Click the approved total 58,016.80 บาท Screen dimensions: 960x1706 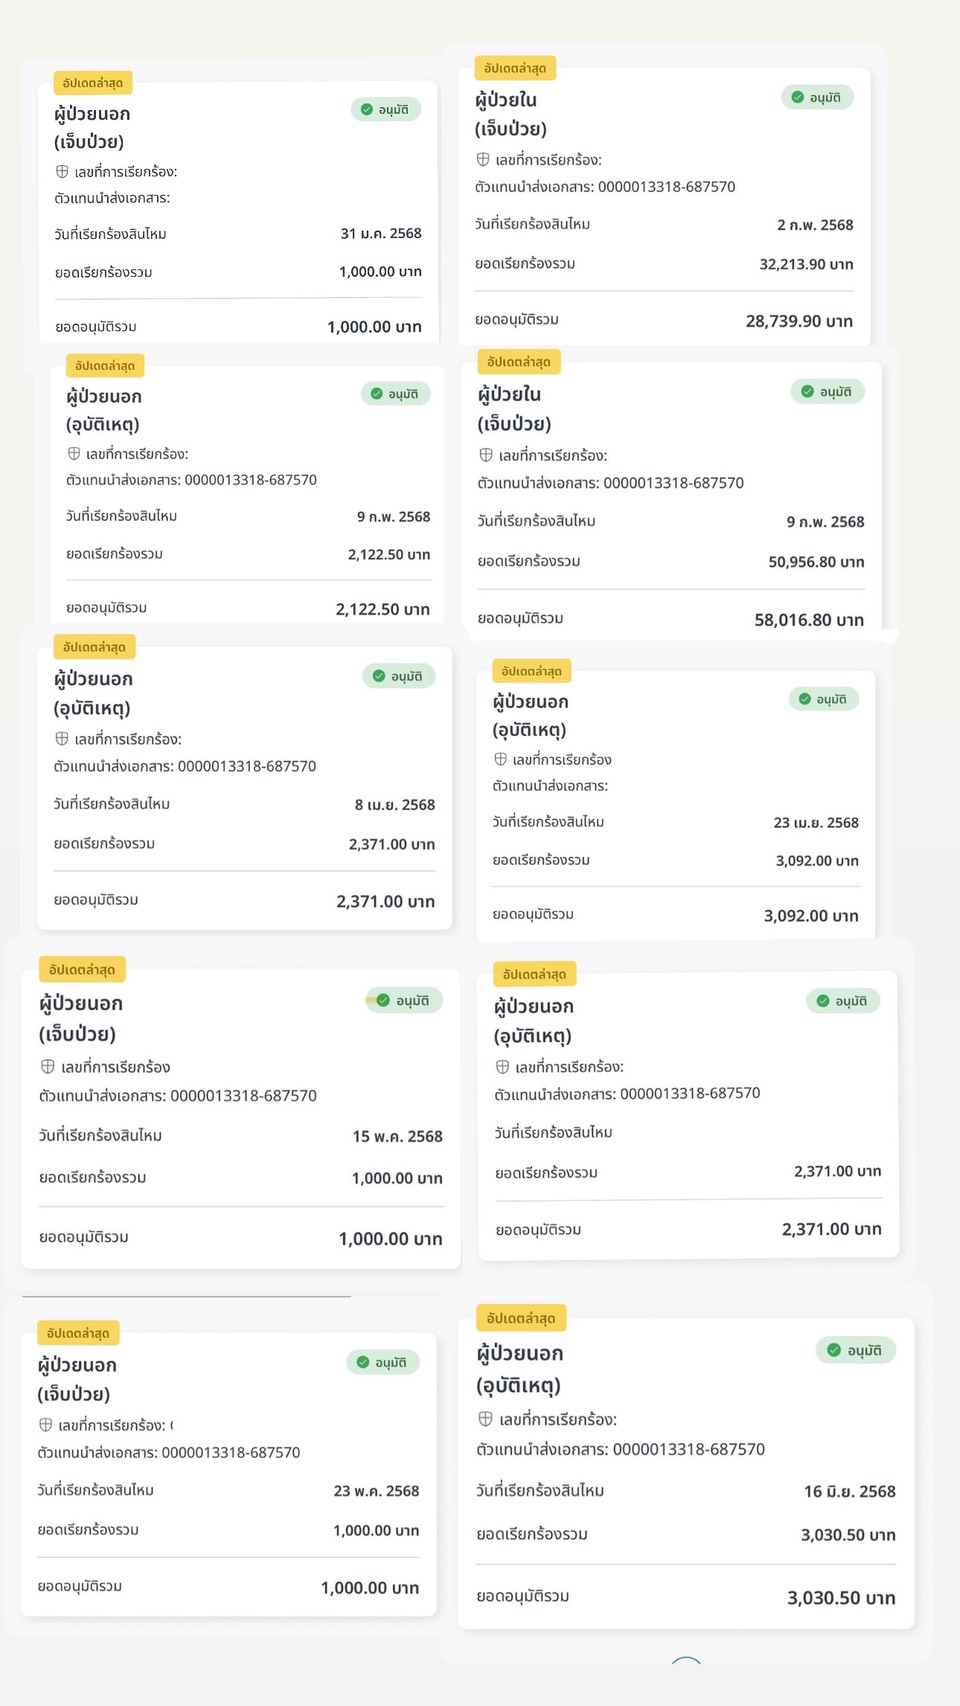tap(808, 620)
